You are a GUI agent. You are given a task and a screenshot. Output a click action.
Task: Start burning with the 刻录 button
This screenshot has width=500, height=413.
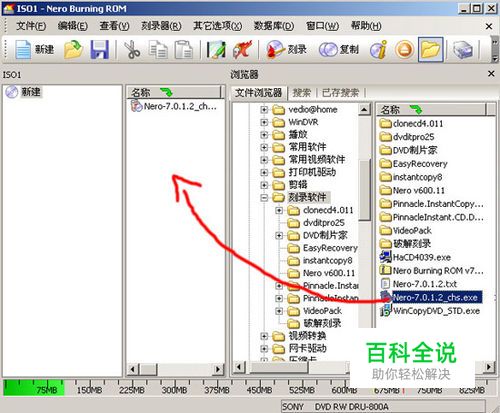287,50
